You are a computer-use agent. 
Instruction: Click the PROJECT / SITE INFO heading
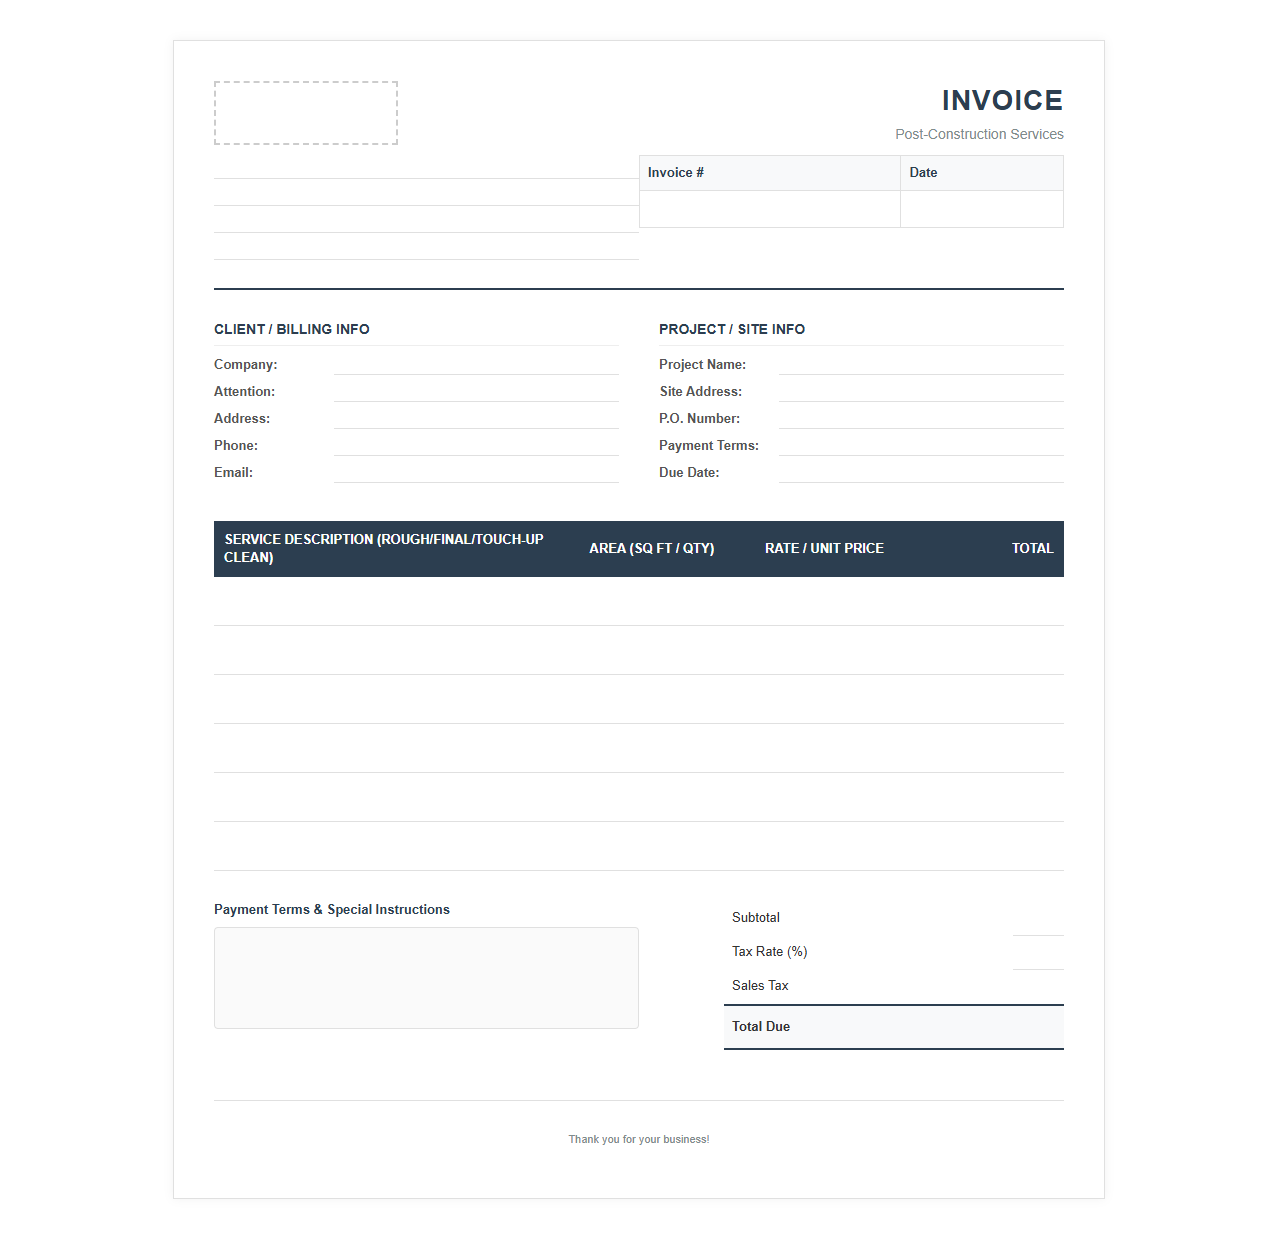(x=732, y=329)
